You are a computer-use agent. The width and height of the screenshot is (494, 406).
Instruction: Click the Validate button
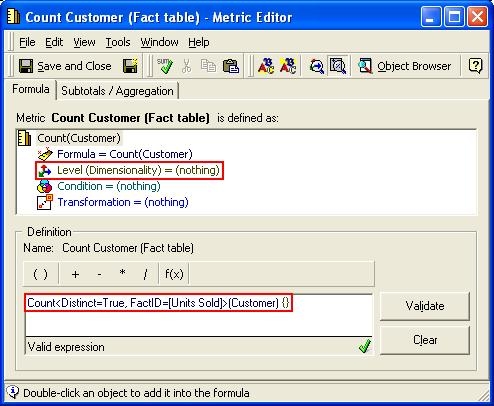[425, 306]
